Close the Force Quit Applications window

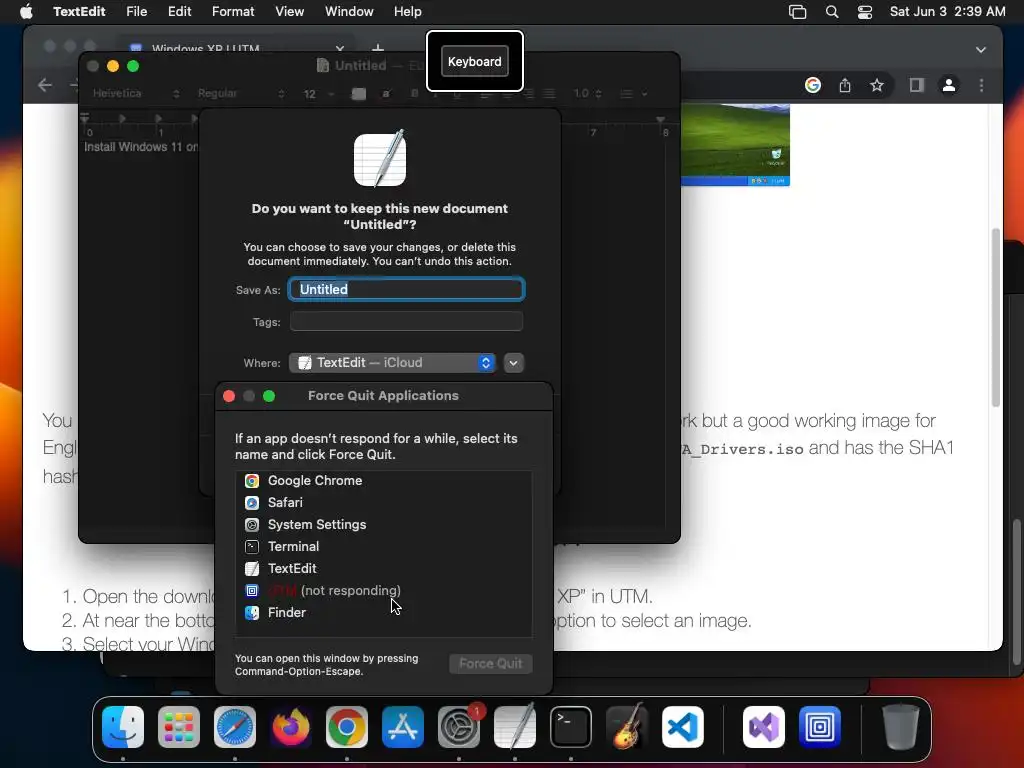[229, 396]
